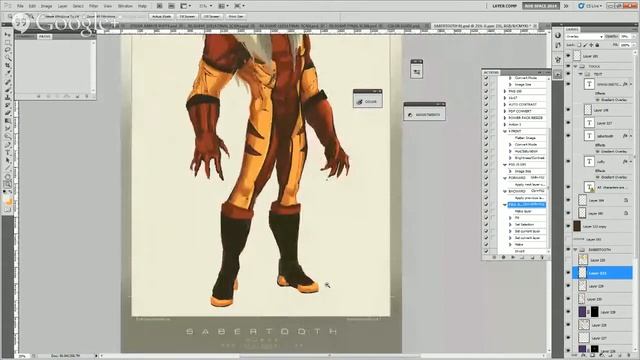Launch Bridge from the application bar
This screenshot has height=360, width=640.
pos(159,6)
